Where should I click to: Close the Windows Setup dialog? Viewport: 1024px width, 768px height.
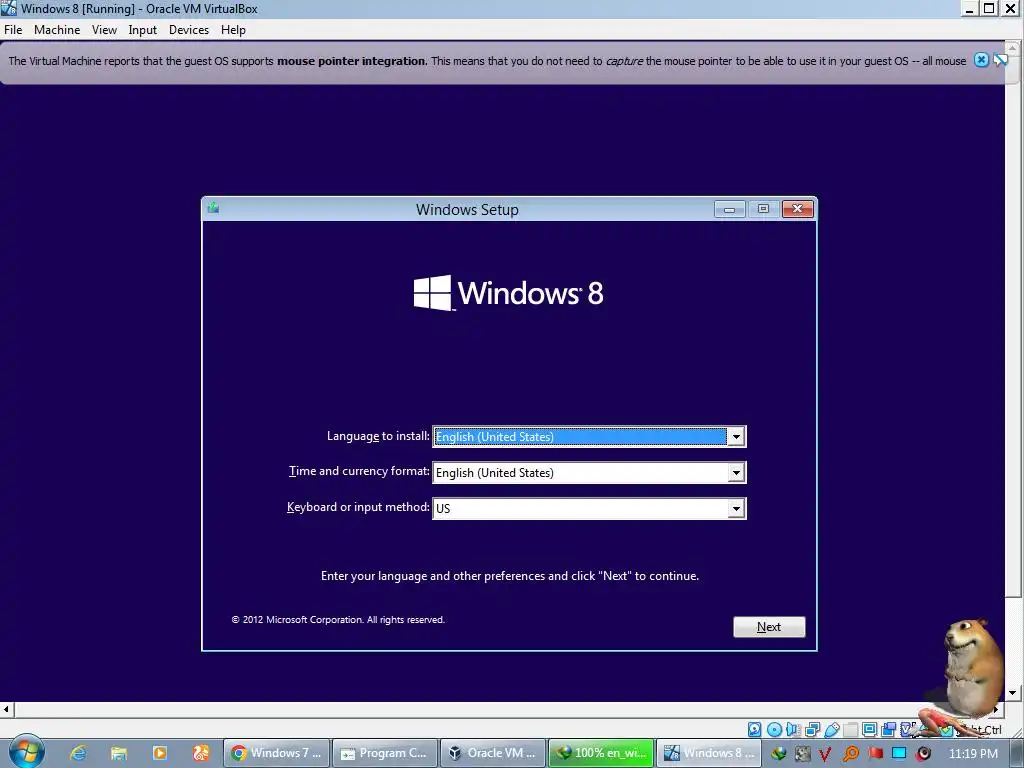tap(797, 209)
